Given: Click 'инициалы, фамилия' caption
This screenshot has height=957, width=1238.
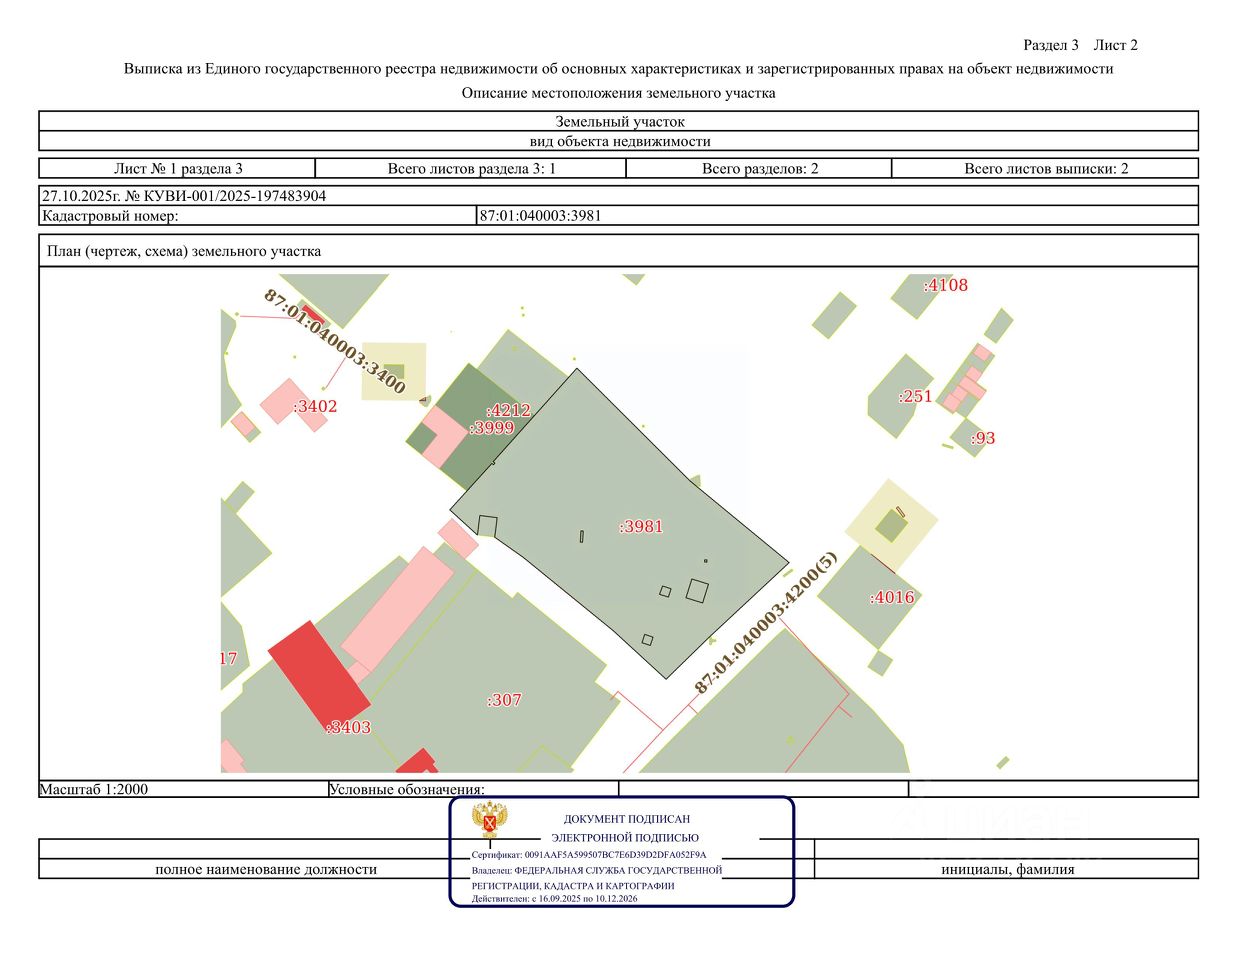Looking at the screenshot, I should click(1007, 869).
